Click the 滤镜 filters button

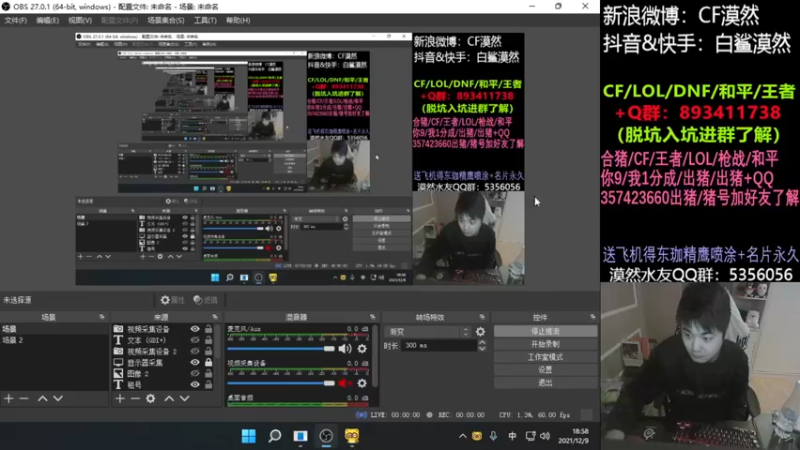tap(206, 300)
